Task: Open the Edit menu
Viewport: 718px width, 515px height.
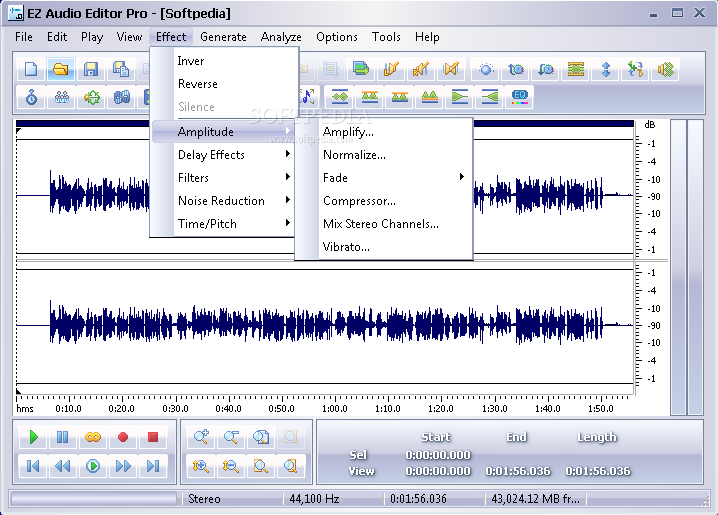Action: tap(57, 37)
